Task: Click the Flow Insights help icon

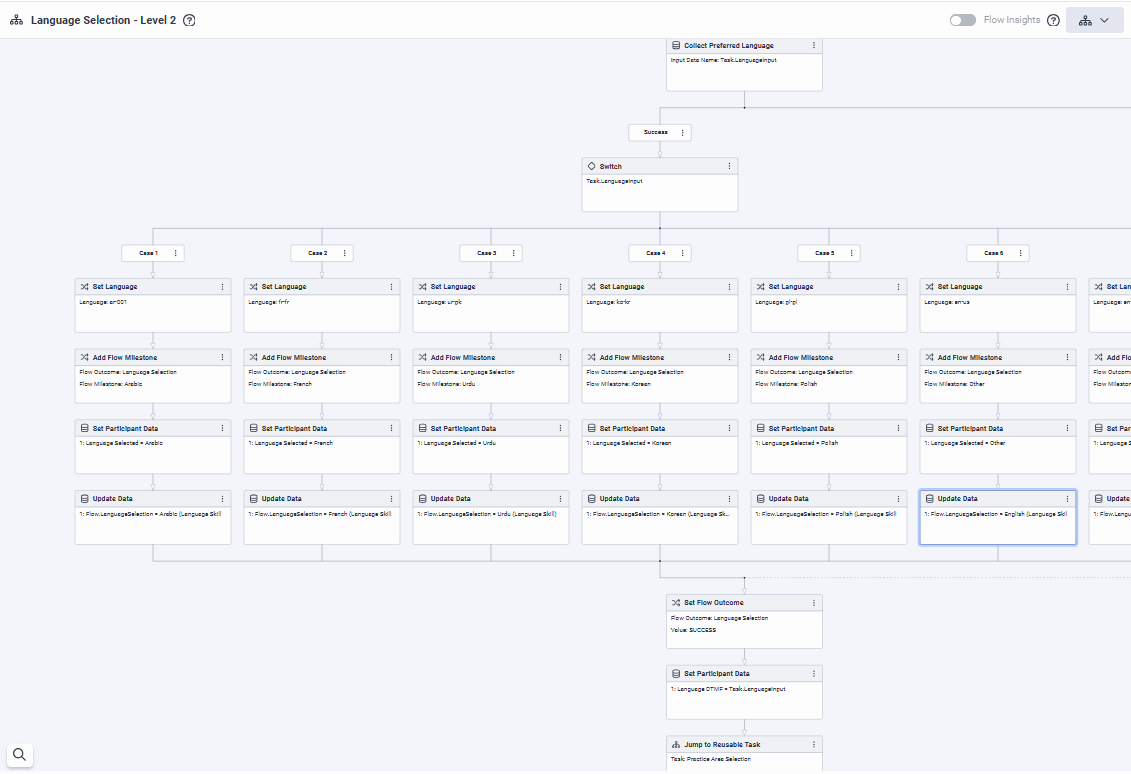Action: pos(1053,20)
